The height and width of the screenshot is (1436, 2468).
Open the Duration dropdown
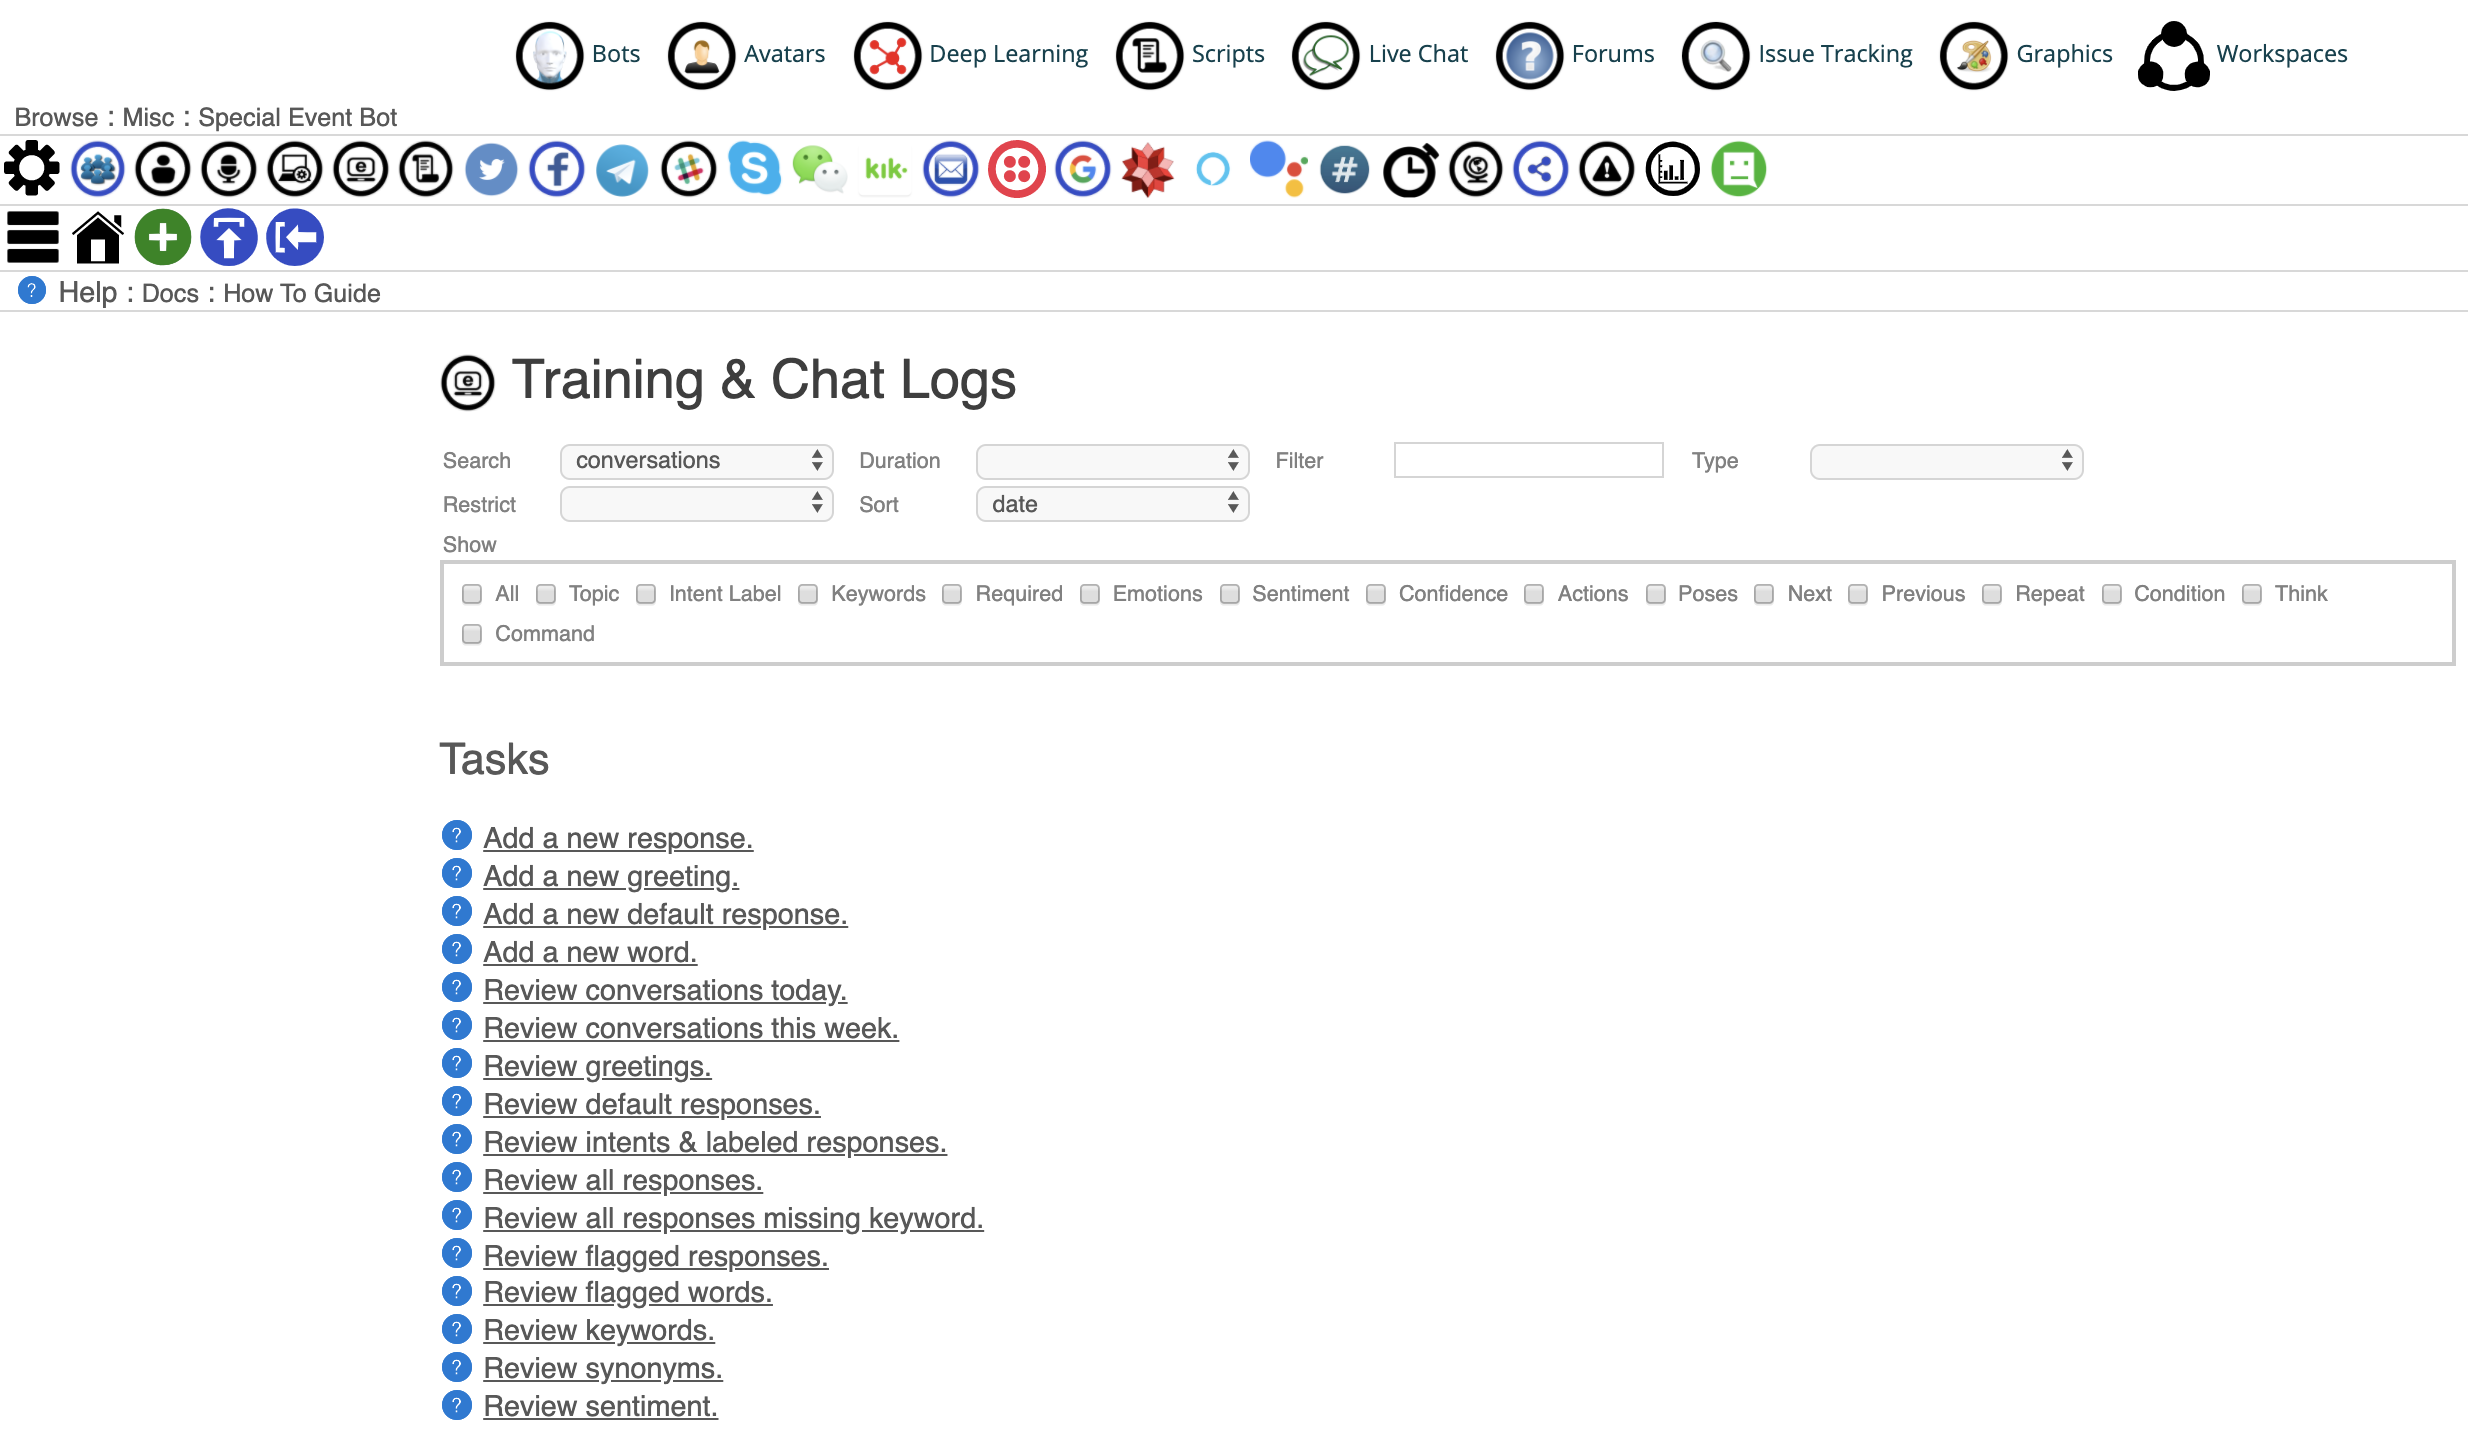coord(1112,461)
